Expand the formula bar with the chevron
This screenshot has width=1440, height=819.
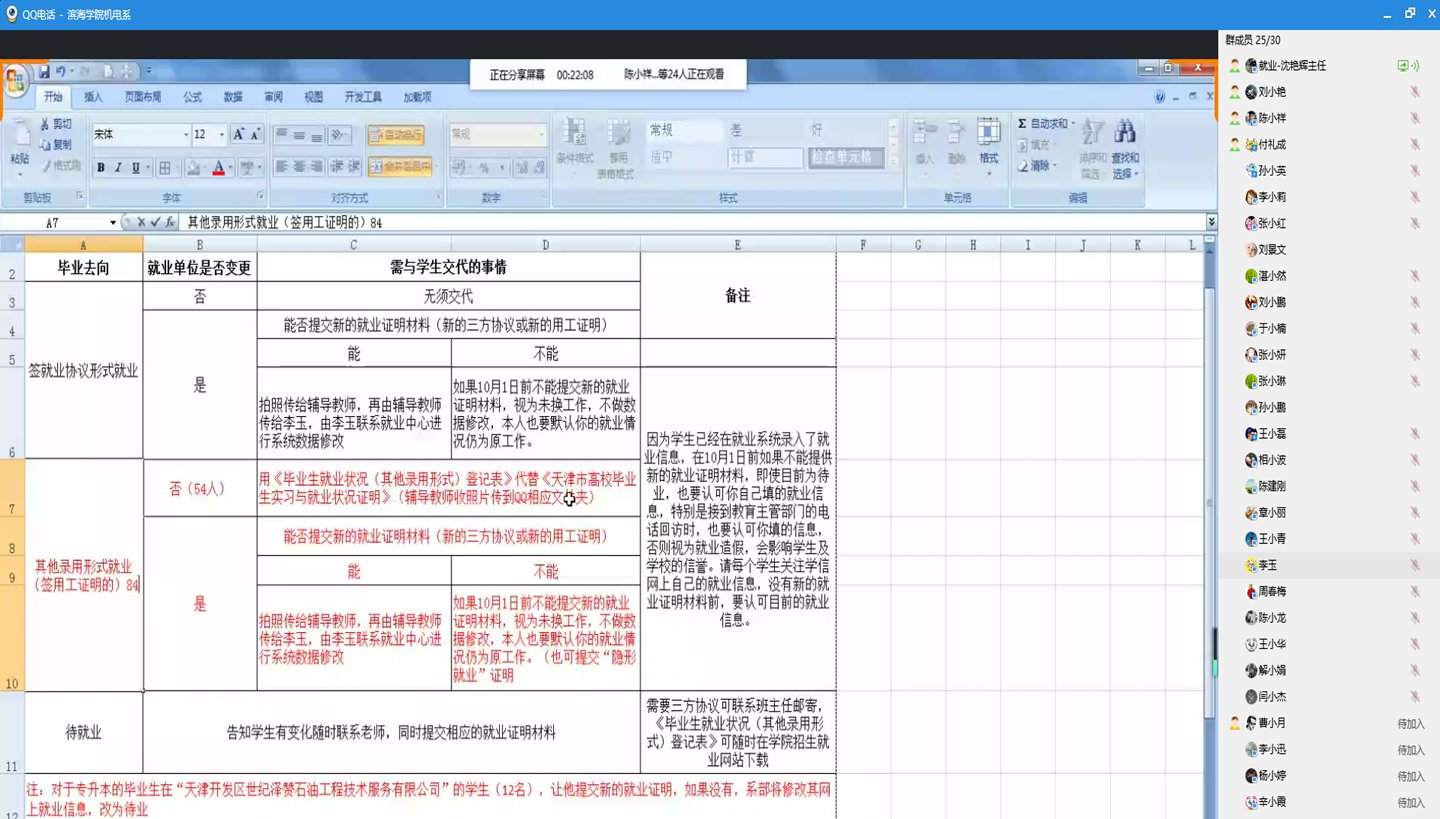point(1211,222)
